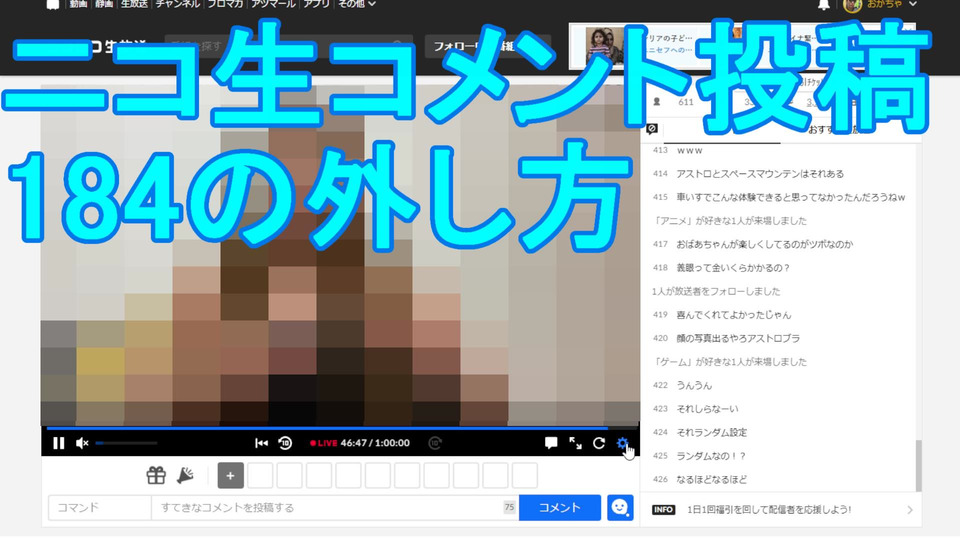The height and width of the screenshot is (540, 960).
Task: Open the 生放送 menu item in top bar
Action: tap(134, 4)
